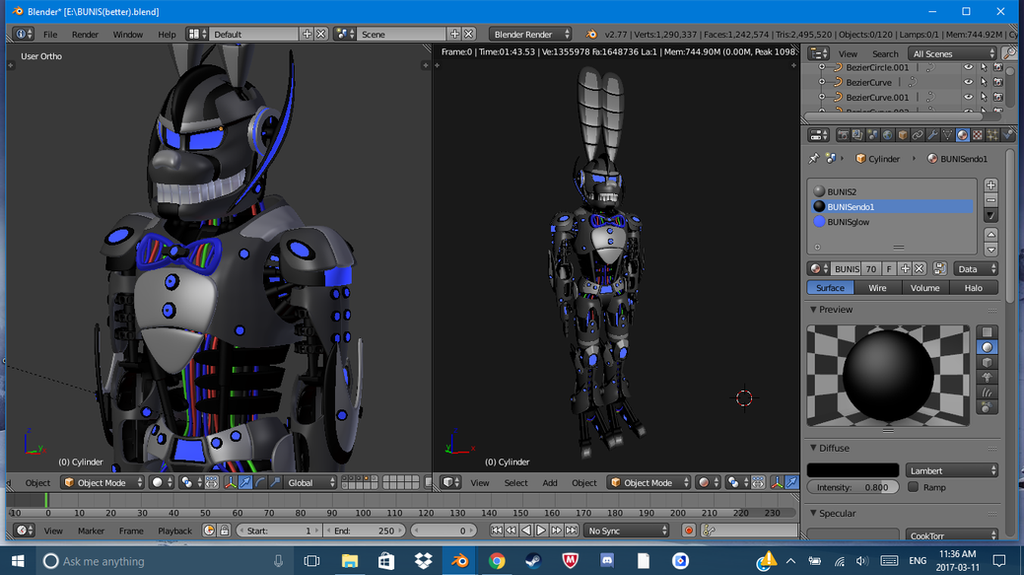Toggle visibility eye for BezierCurve.001
The width and height of the screenshot is (1024, 575).
click(x=968, y=97)
